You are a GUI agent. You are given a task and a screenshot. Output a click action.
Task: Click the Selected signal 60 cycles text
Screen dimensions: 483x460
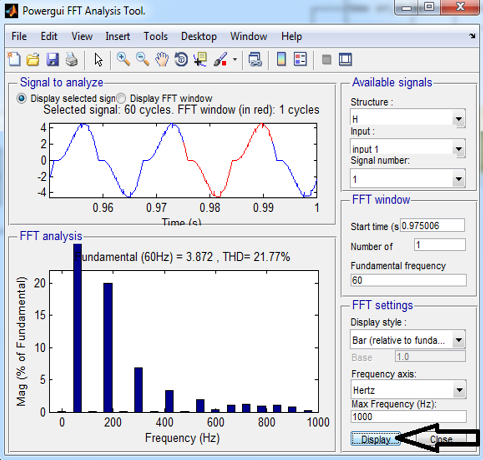click(x=181, y=110)
